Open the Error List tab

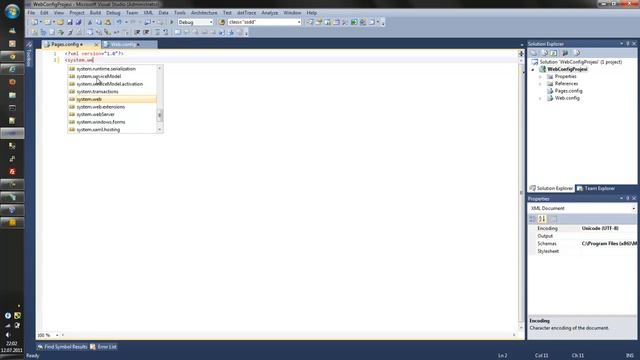click(x=103, y=347)
